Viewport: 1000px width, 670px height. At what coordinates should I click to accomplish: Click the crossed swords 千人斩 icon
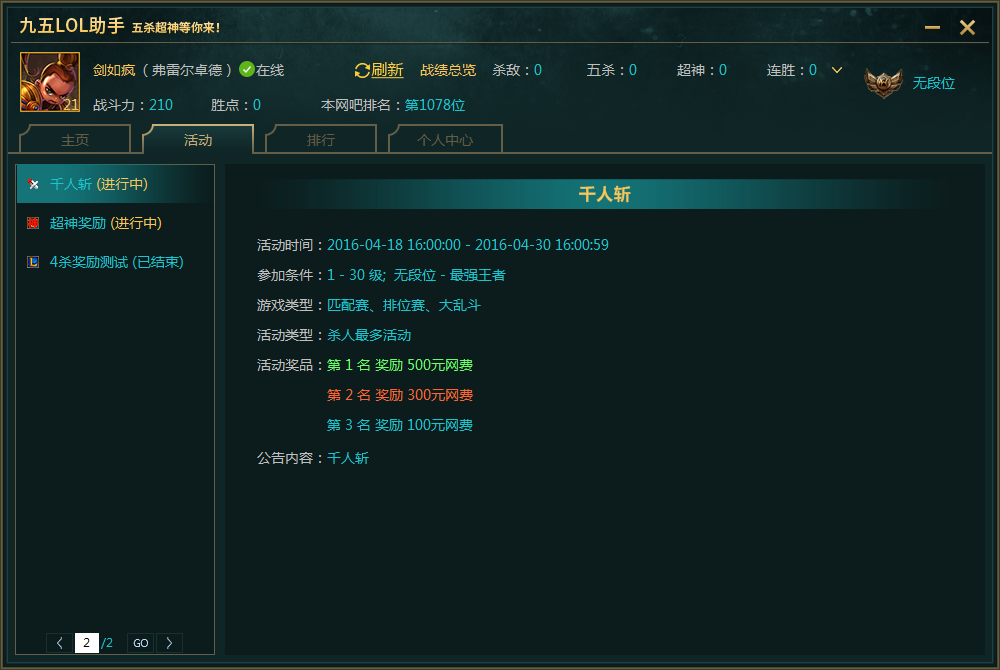(x=33, y=184)
